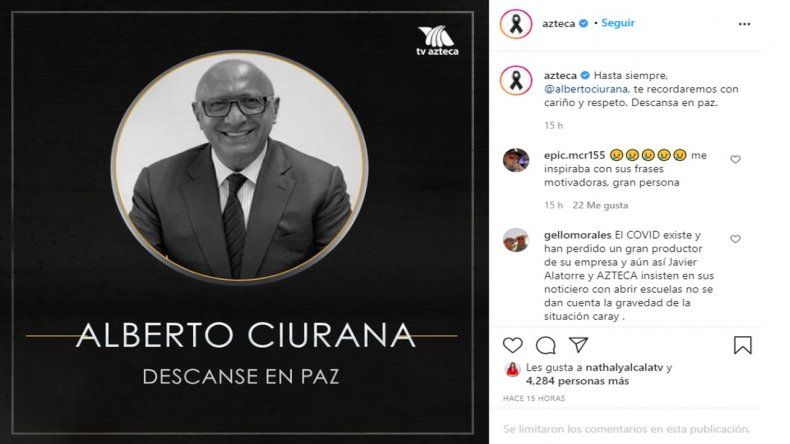The image size is (790, 444).
Task: Open epic.mcr155 profile avatar
Action: click(x=516, y=160)
